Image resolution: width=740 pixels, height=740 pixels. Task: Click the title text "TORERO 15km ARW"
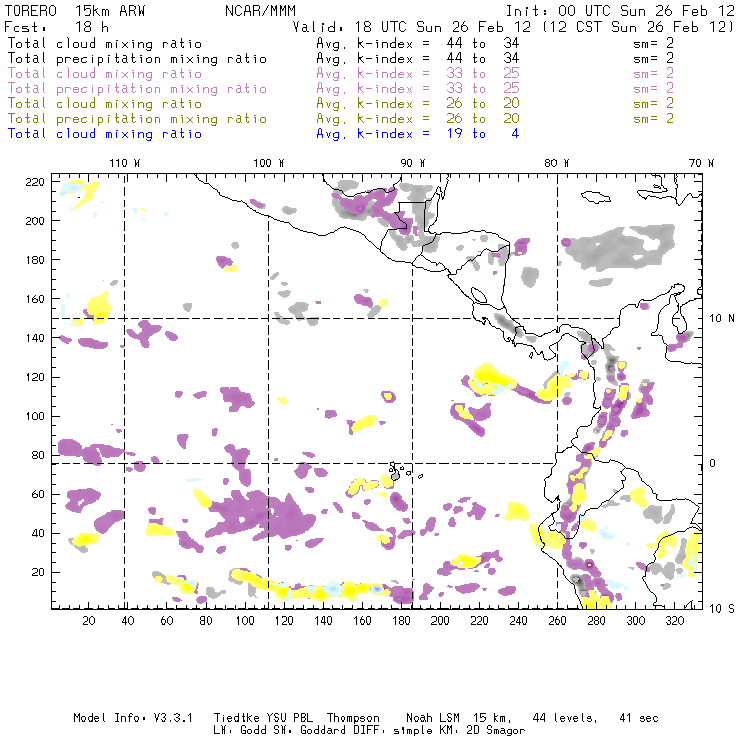[75, 11]
